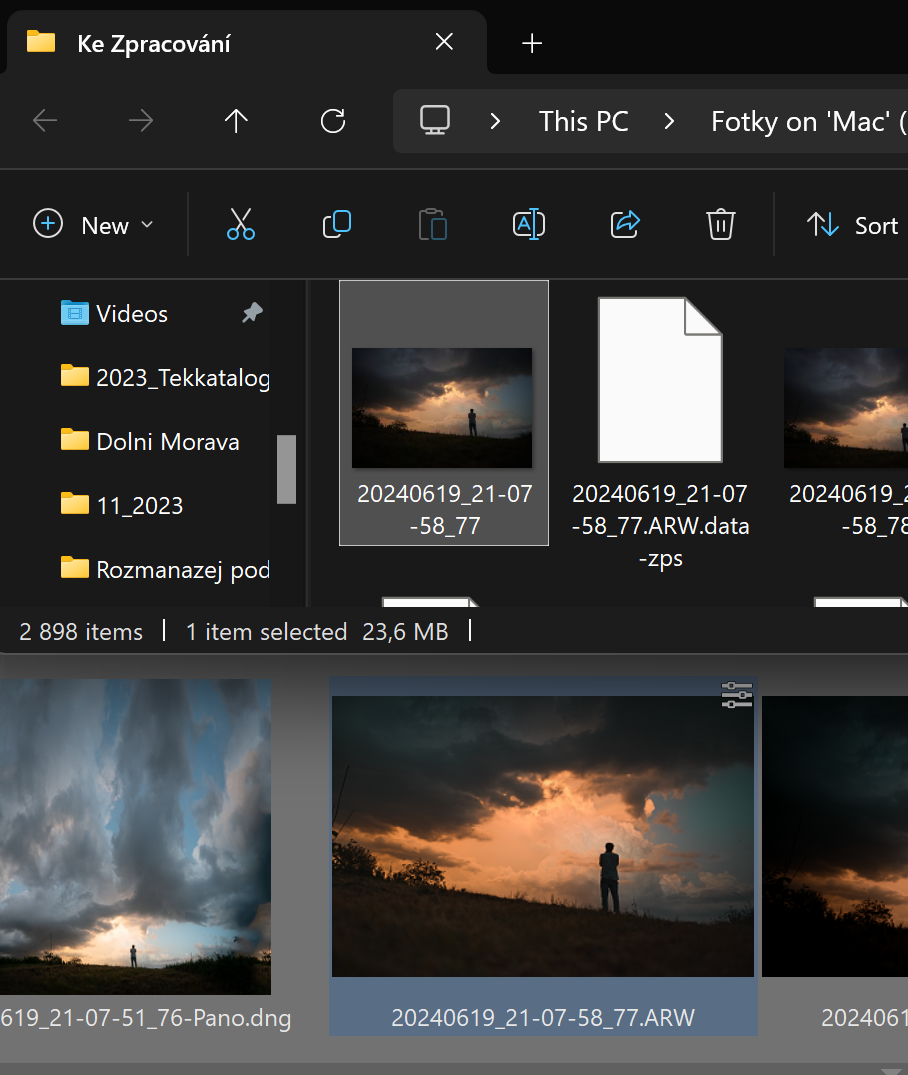The image size is (908, 1075).
Task: Open the New item dropdown
Action: tap(94, 225)
